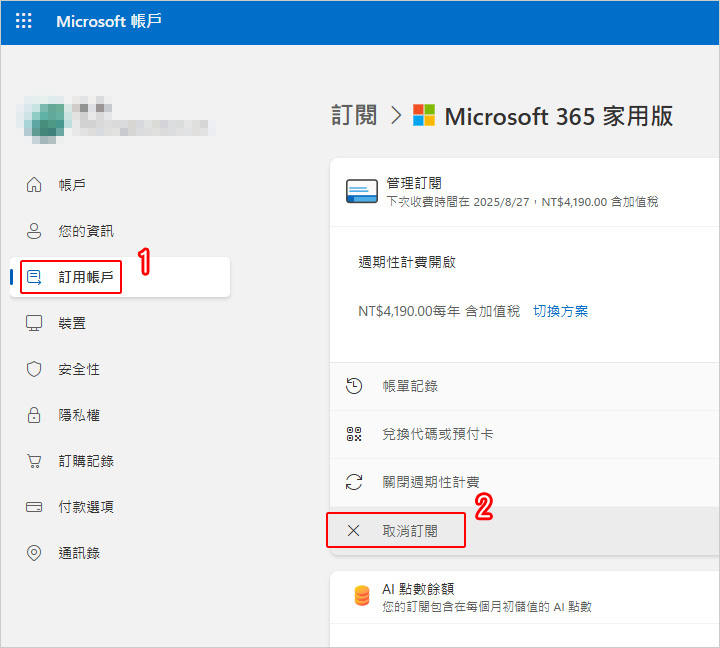Open the Microsoft apps launcher grid

[23, 21]
